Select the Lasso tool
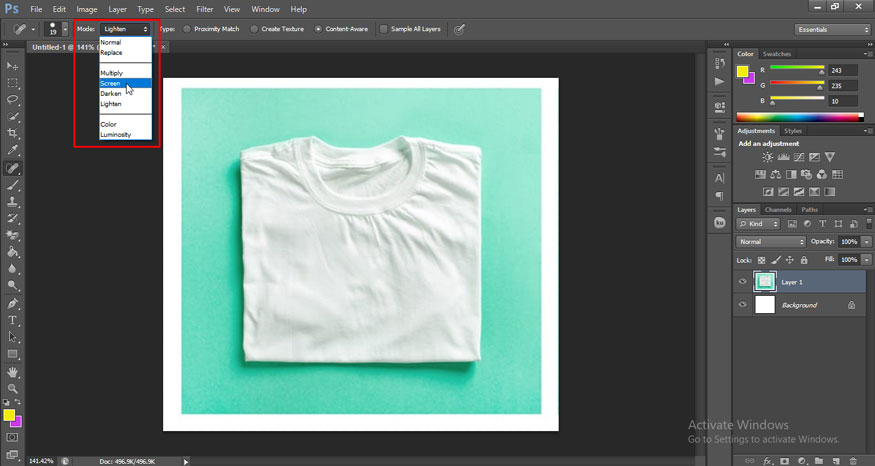The image size is (875, 466). [x=12, y=100]
